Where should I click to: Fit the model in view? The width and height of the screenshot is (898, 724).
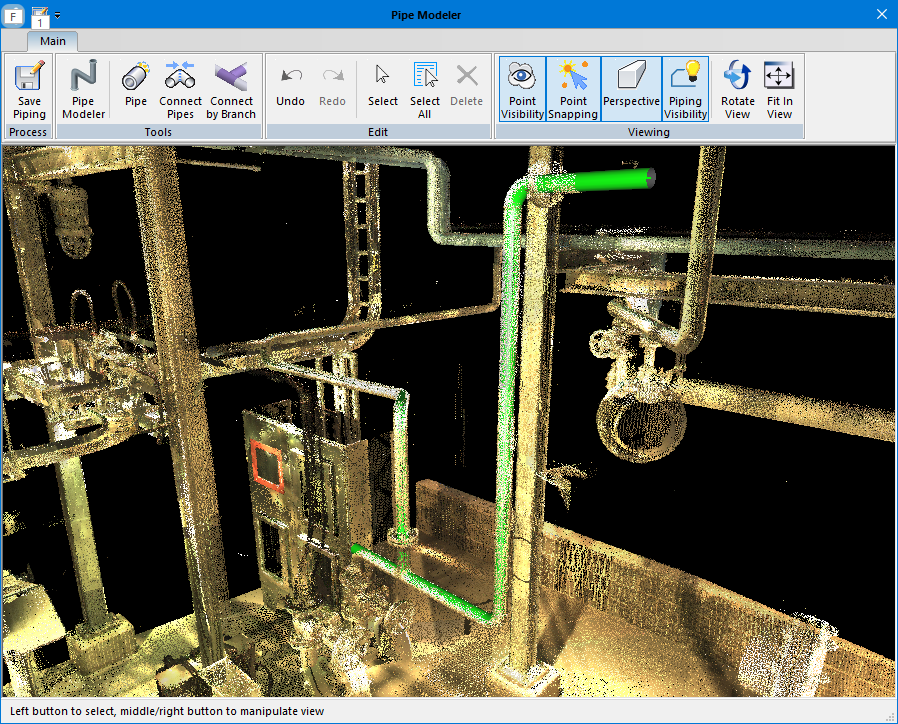(779, 89)
